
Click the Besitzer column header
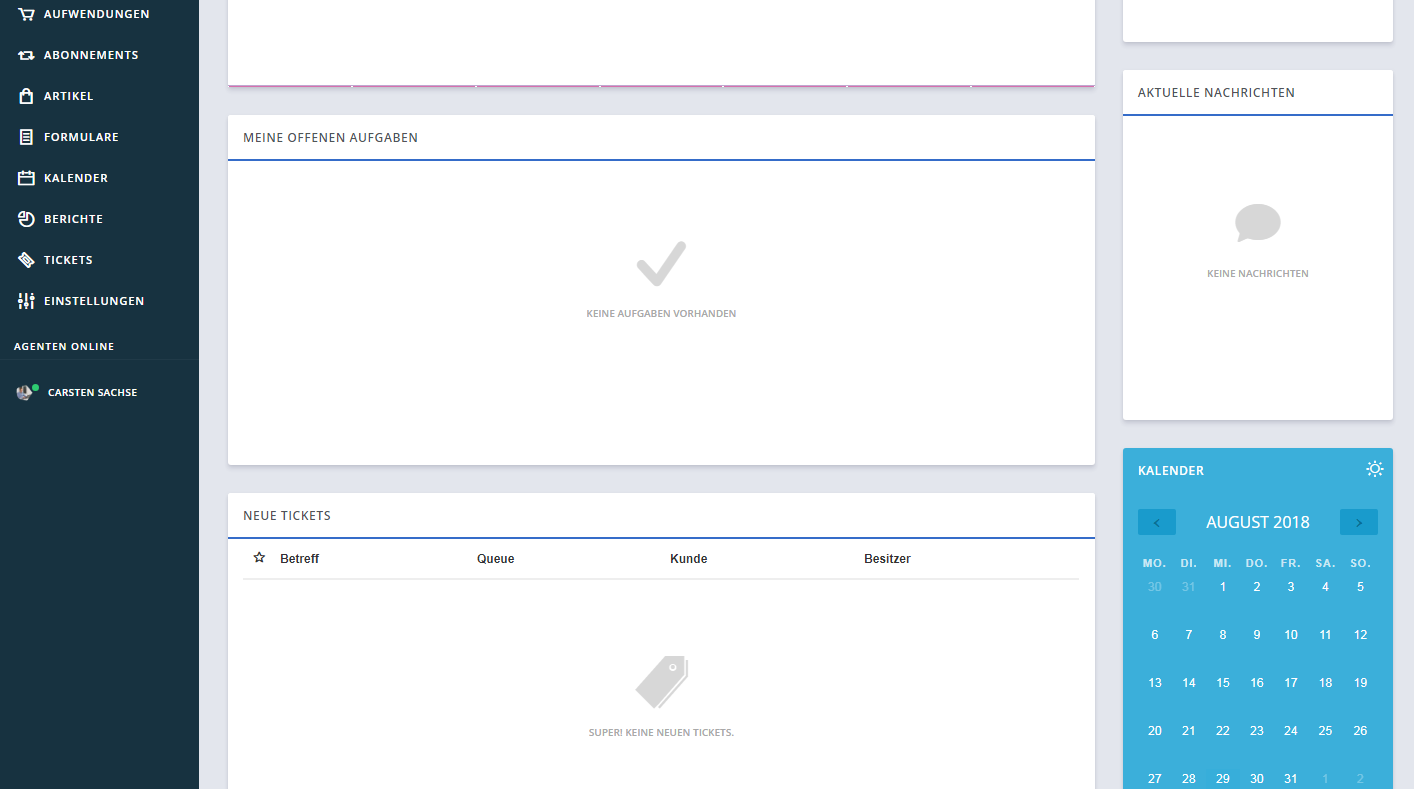pyautogui.click(x=887, y=559)
